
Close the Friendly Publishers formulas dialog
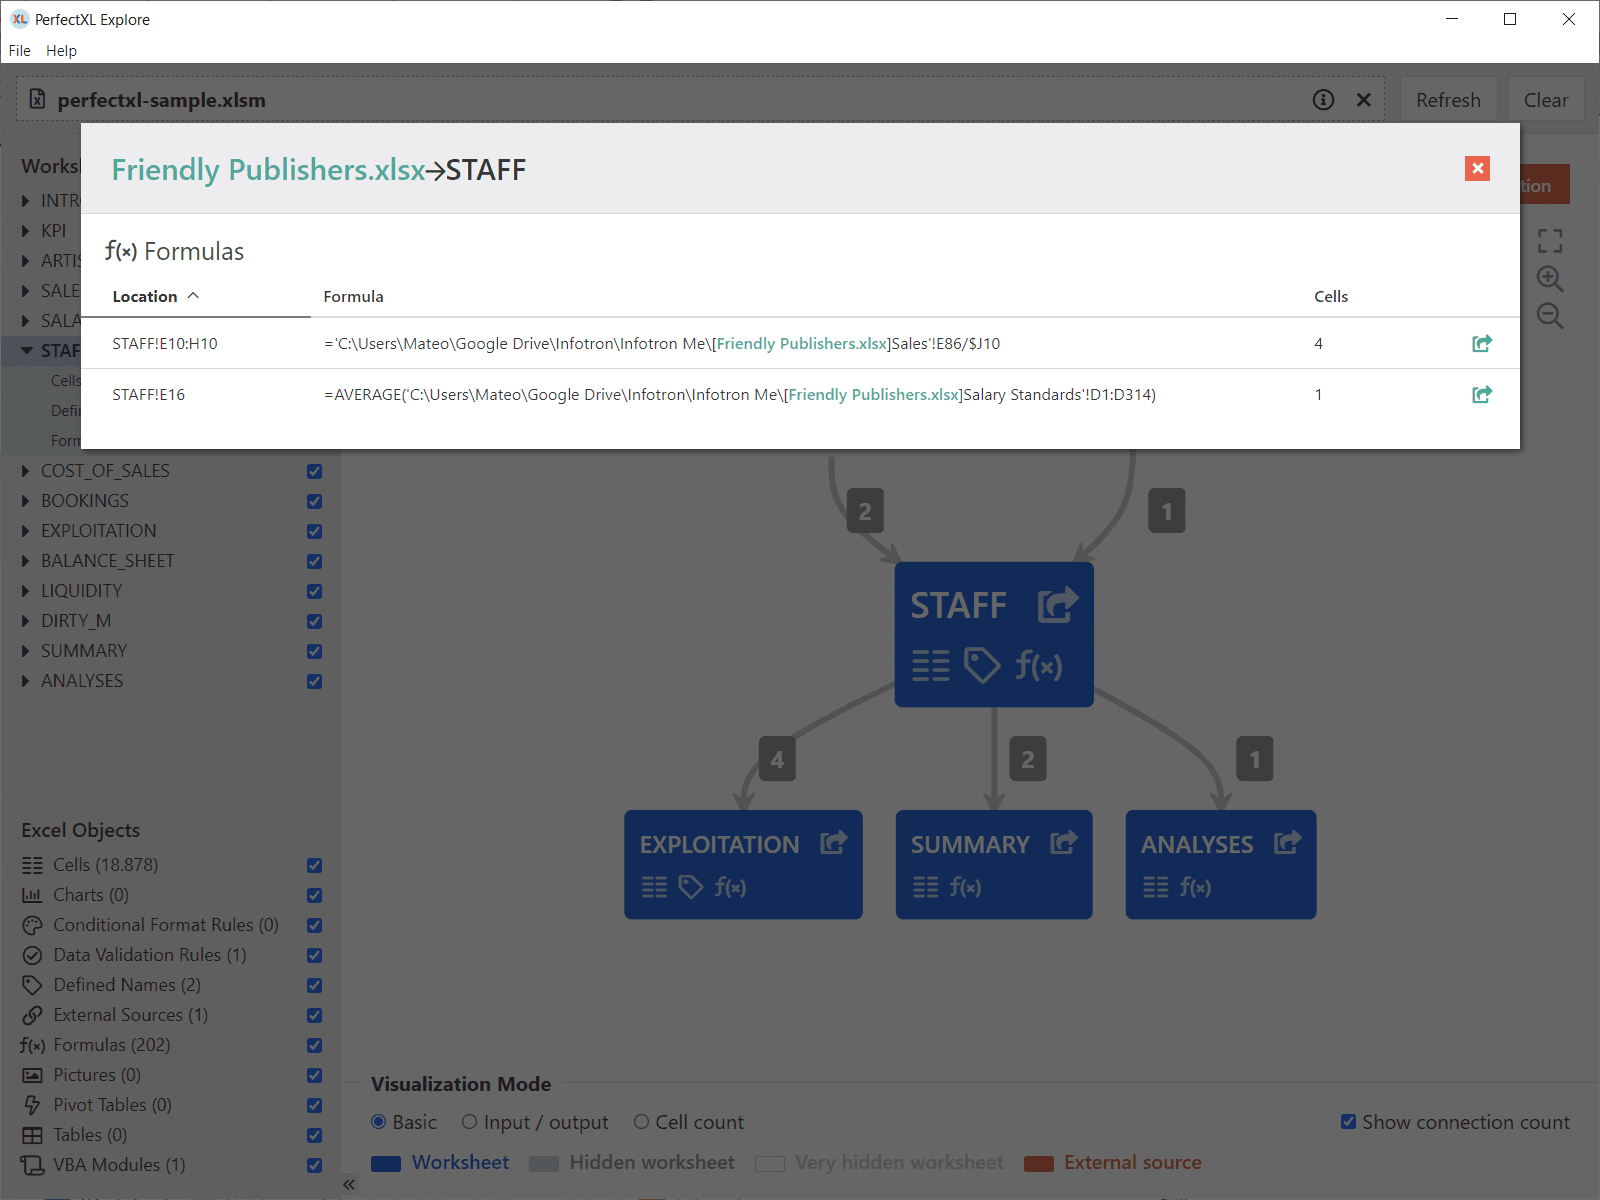(1477, 168)
